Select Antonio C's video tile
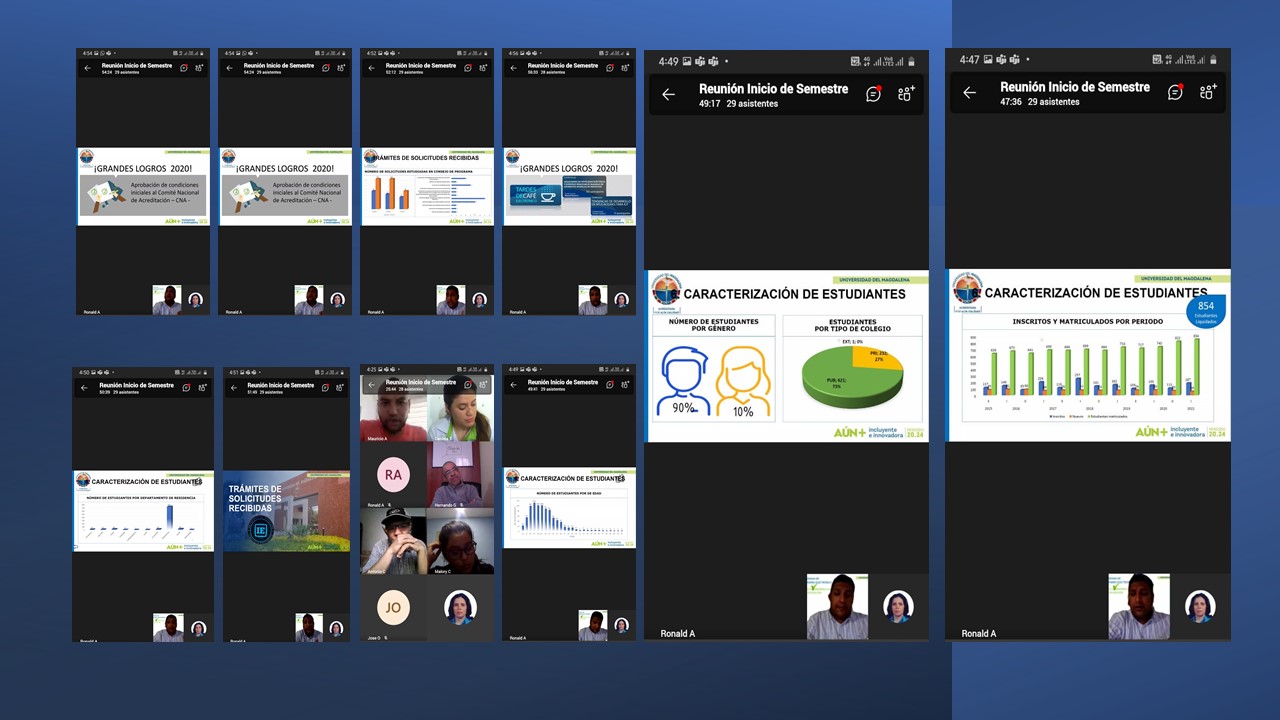The width and height of the screenshot is (1280, 720). pos(393,541)
